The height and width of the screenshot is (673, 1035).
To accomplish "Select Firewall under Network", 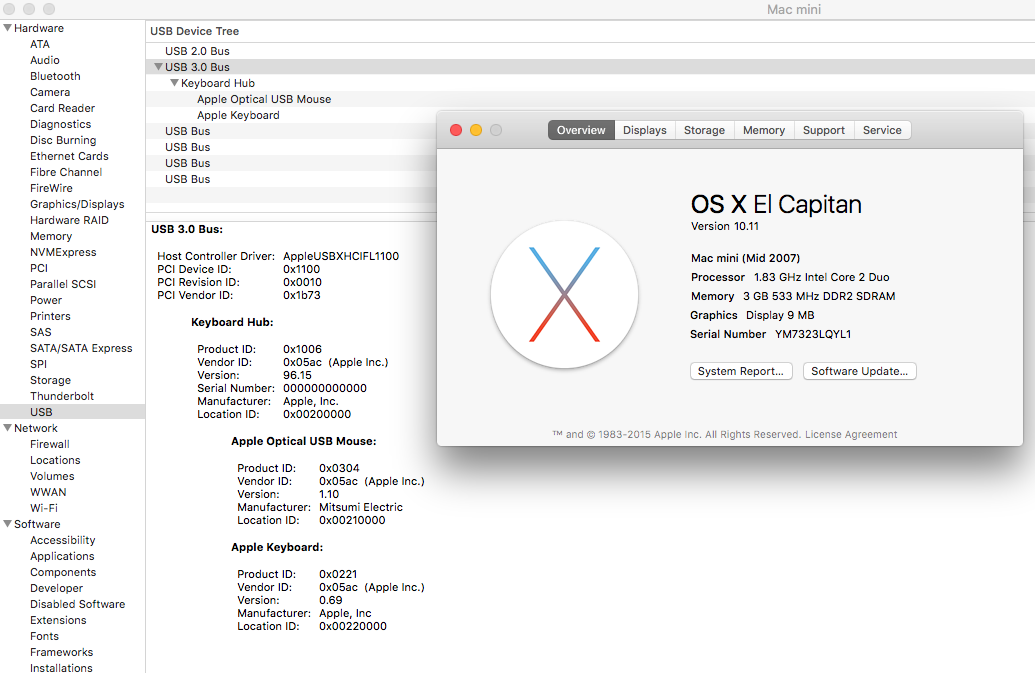I will click(50, 444).
